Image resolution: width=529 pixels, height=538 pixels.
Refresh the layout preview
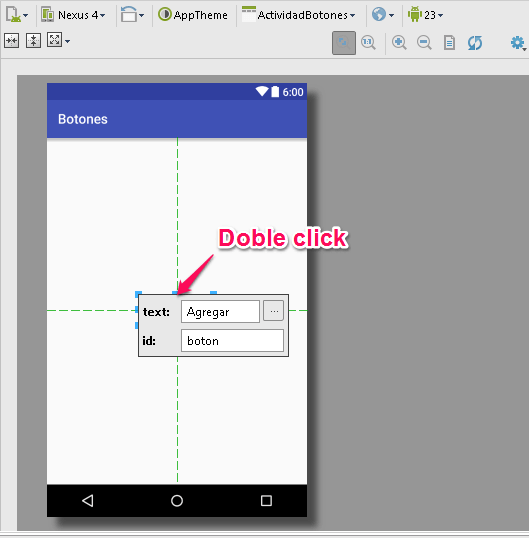tap(475, 43)
